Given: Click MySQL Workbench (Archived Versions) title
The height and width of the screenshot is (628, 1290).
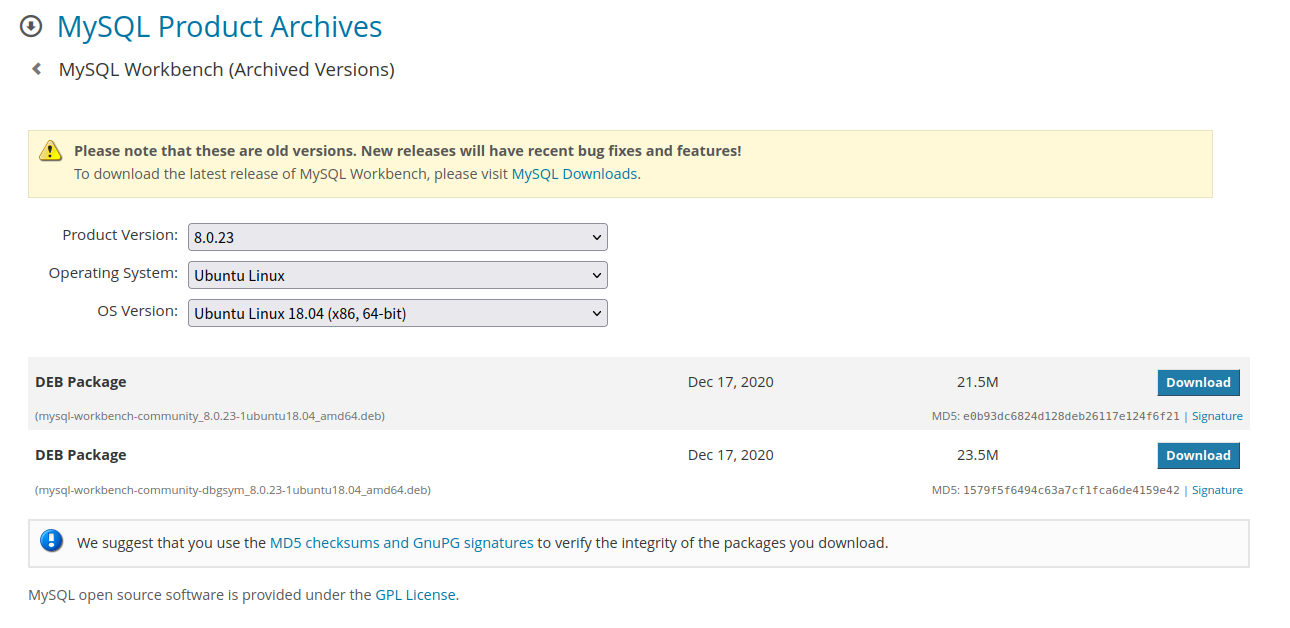Looking at the screenshot, I should [x=227, y=69].
